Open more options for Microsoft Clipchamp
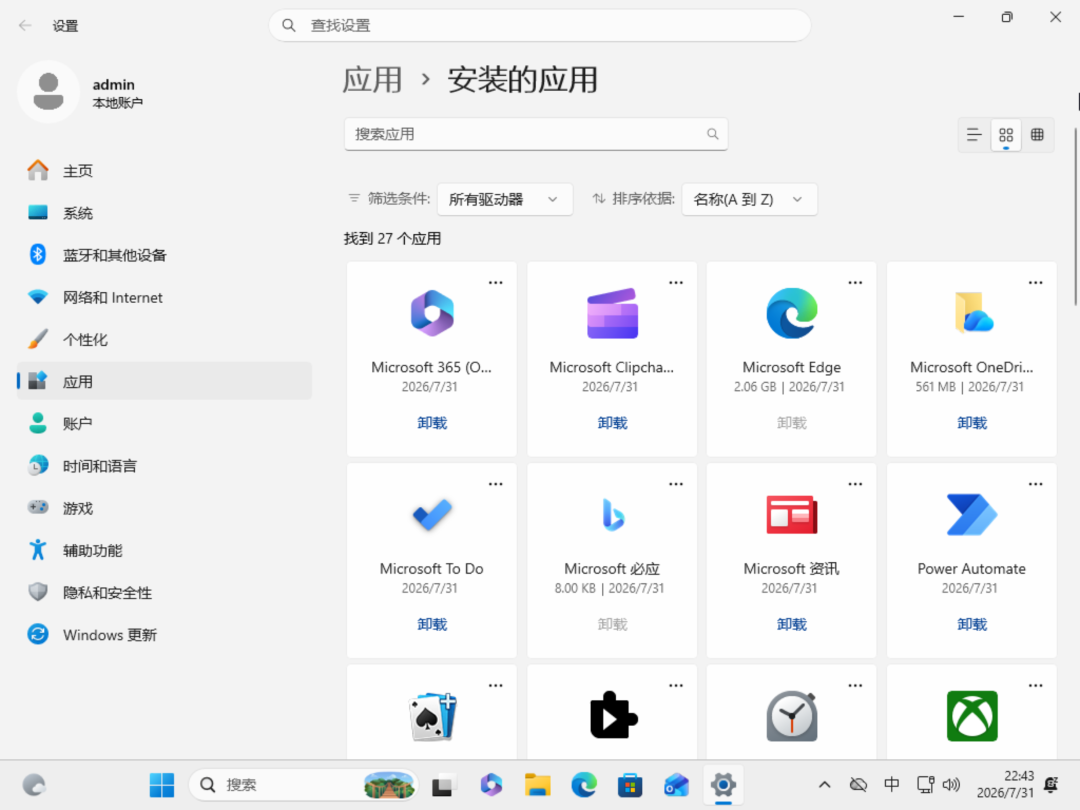Image resolution: width=1080 pixels, height=810 pixels. 676,282
